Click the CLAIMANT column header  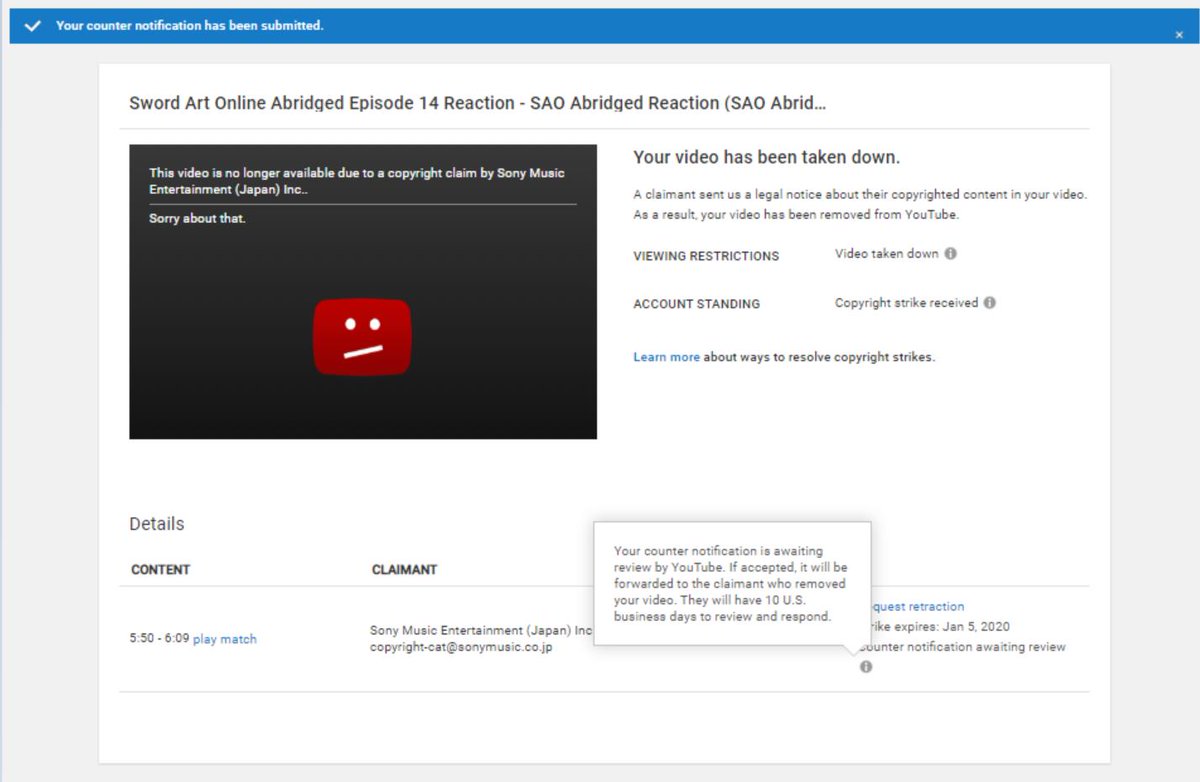pos(404,570)
